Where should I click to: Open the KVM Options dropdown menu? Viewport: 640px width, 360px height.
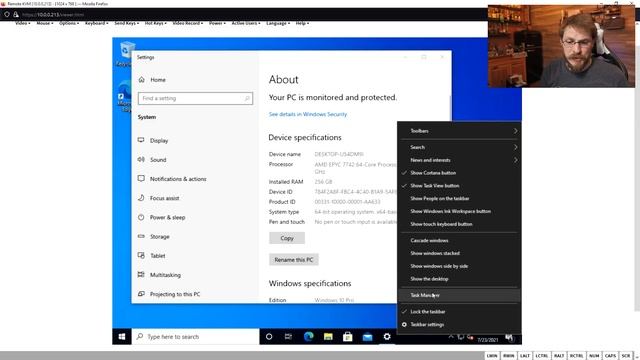tap(69, 23)
